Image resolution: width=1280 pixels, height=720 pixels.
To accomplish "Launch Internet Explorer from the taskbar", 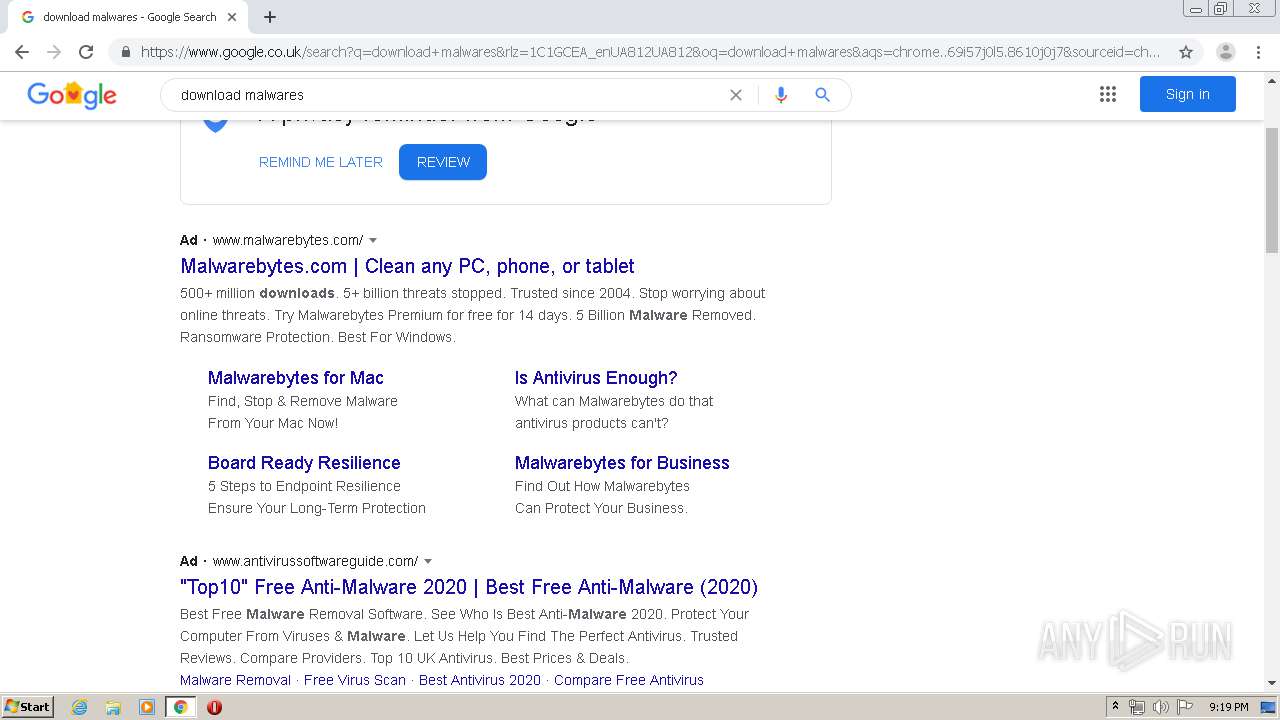I will point(80,707).
